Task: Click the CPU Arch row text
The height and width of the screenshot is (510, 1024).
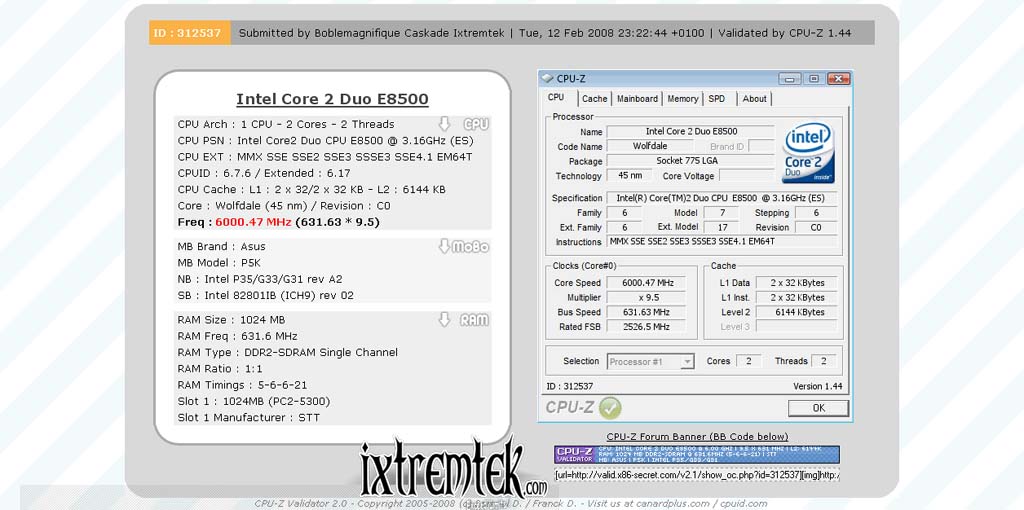Action: tap(286, 124)
